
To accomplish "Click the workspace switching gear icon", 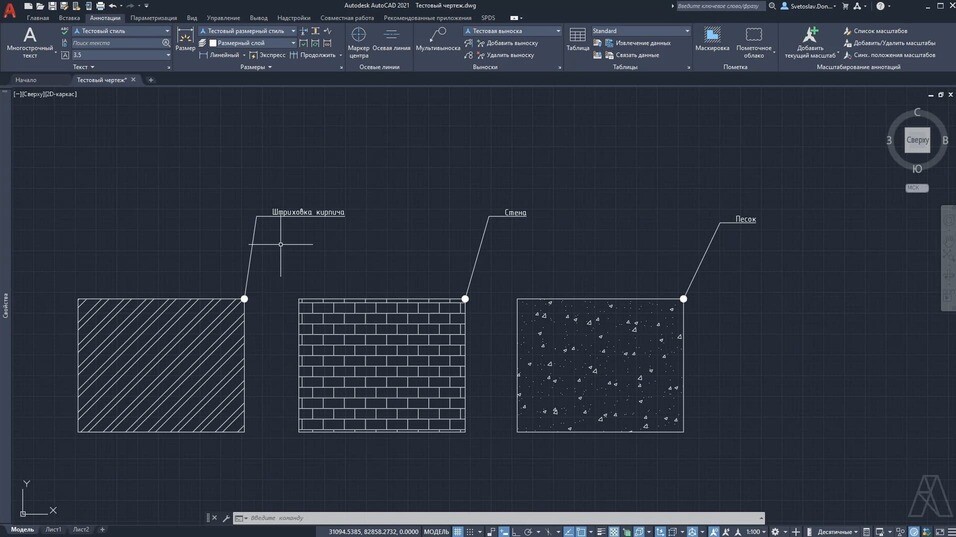I will [776, 532].
